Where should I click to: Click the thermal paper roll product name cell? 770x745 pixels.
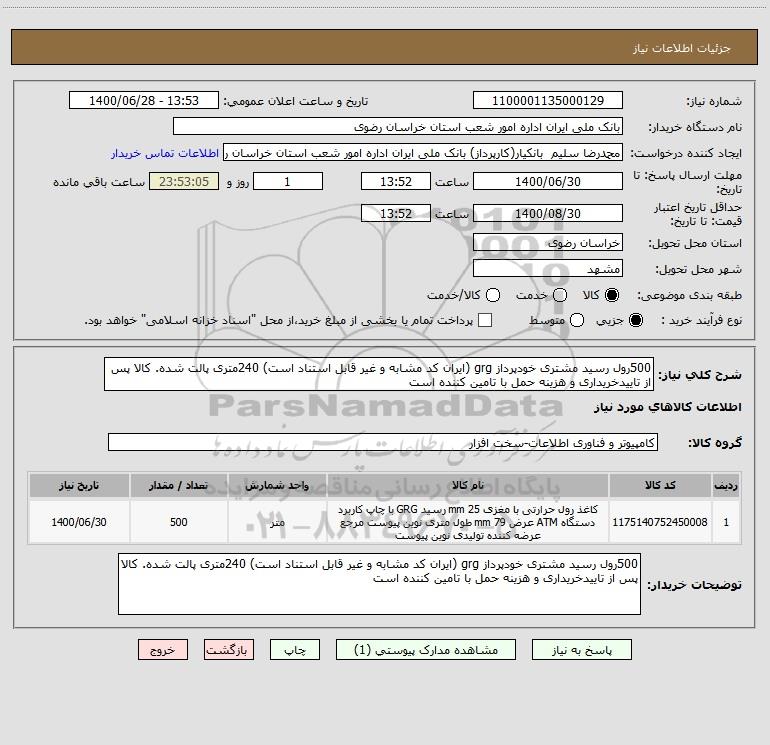click(x=468, y=522)
